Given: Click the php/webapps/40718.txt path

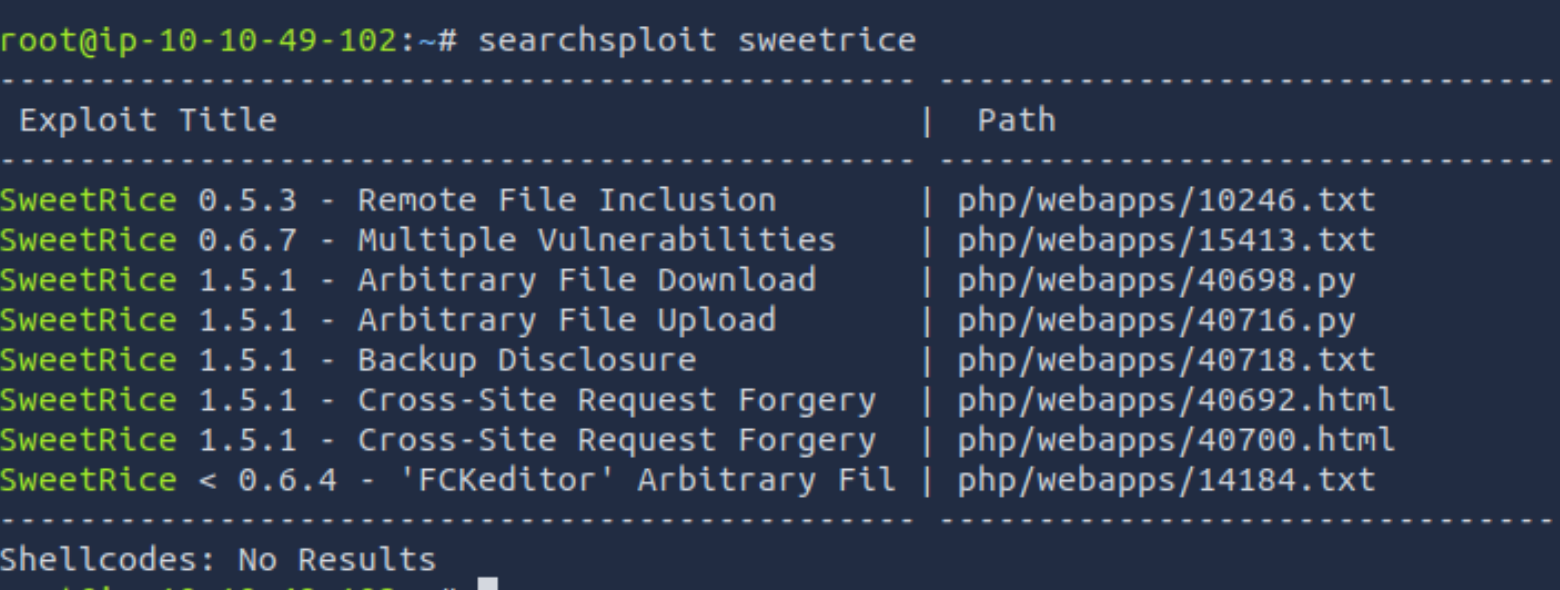Looking at the screenshot, I should (x=1166, y=360).
